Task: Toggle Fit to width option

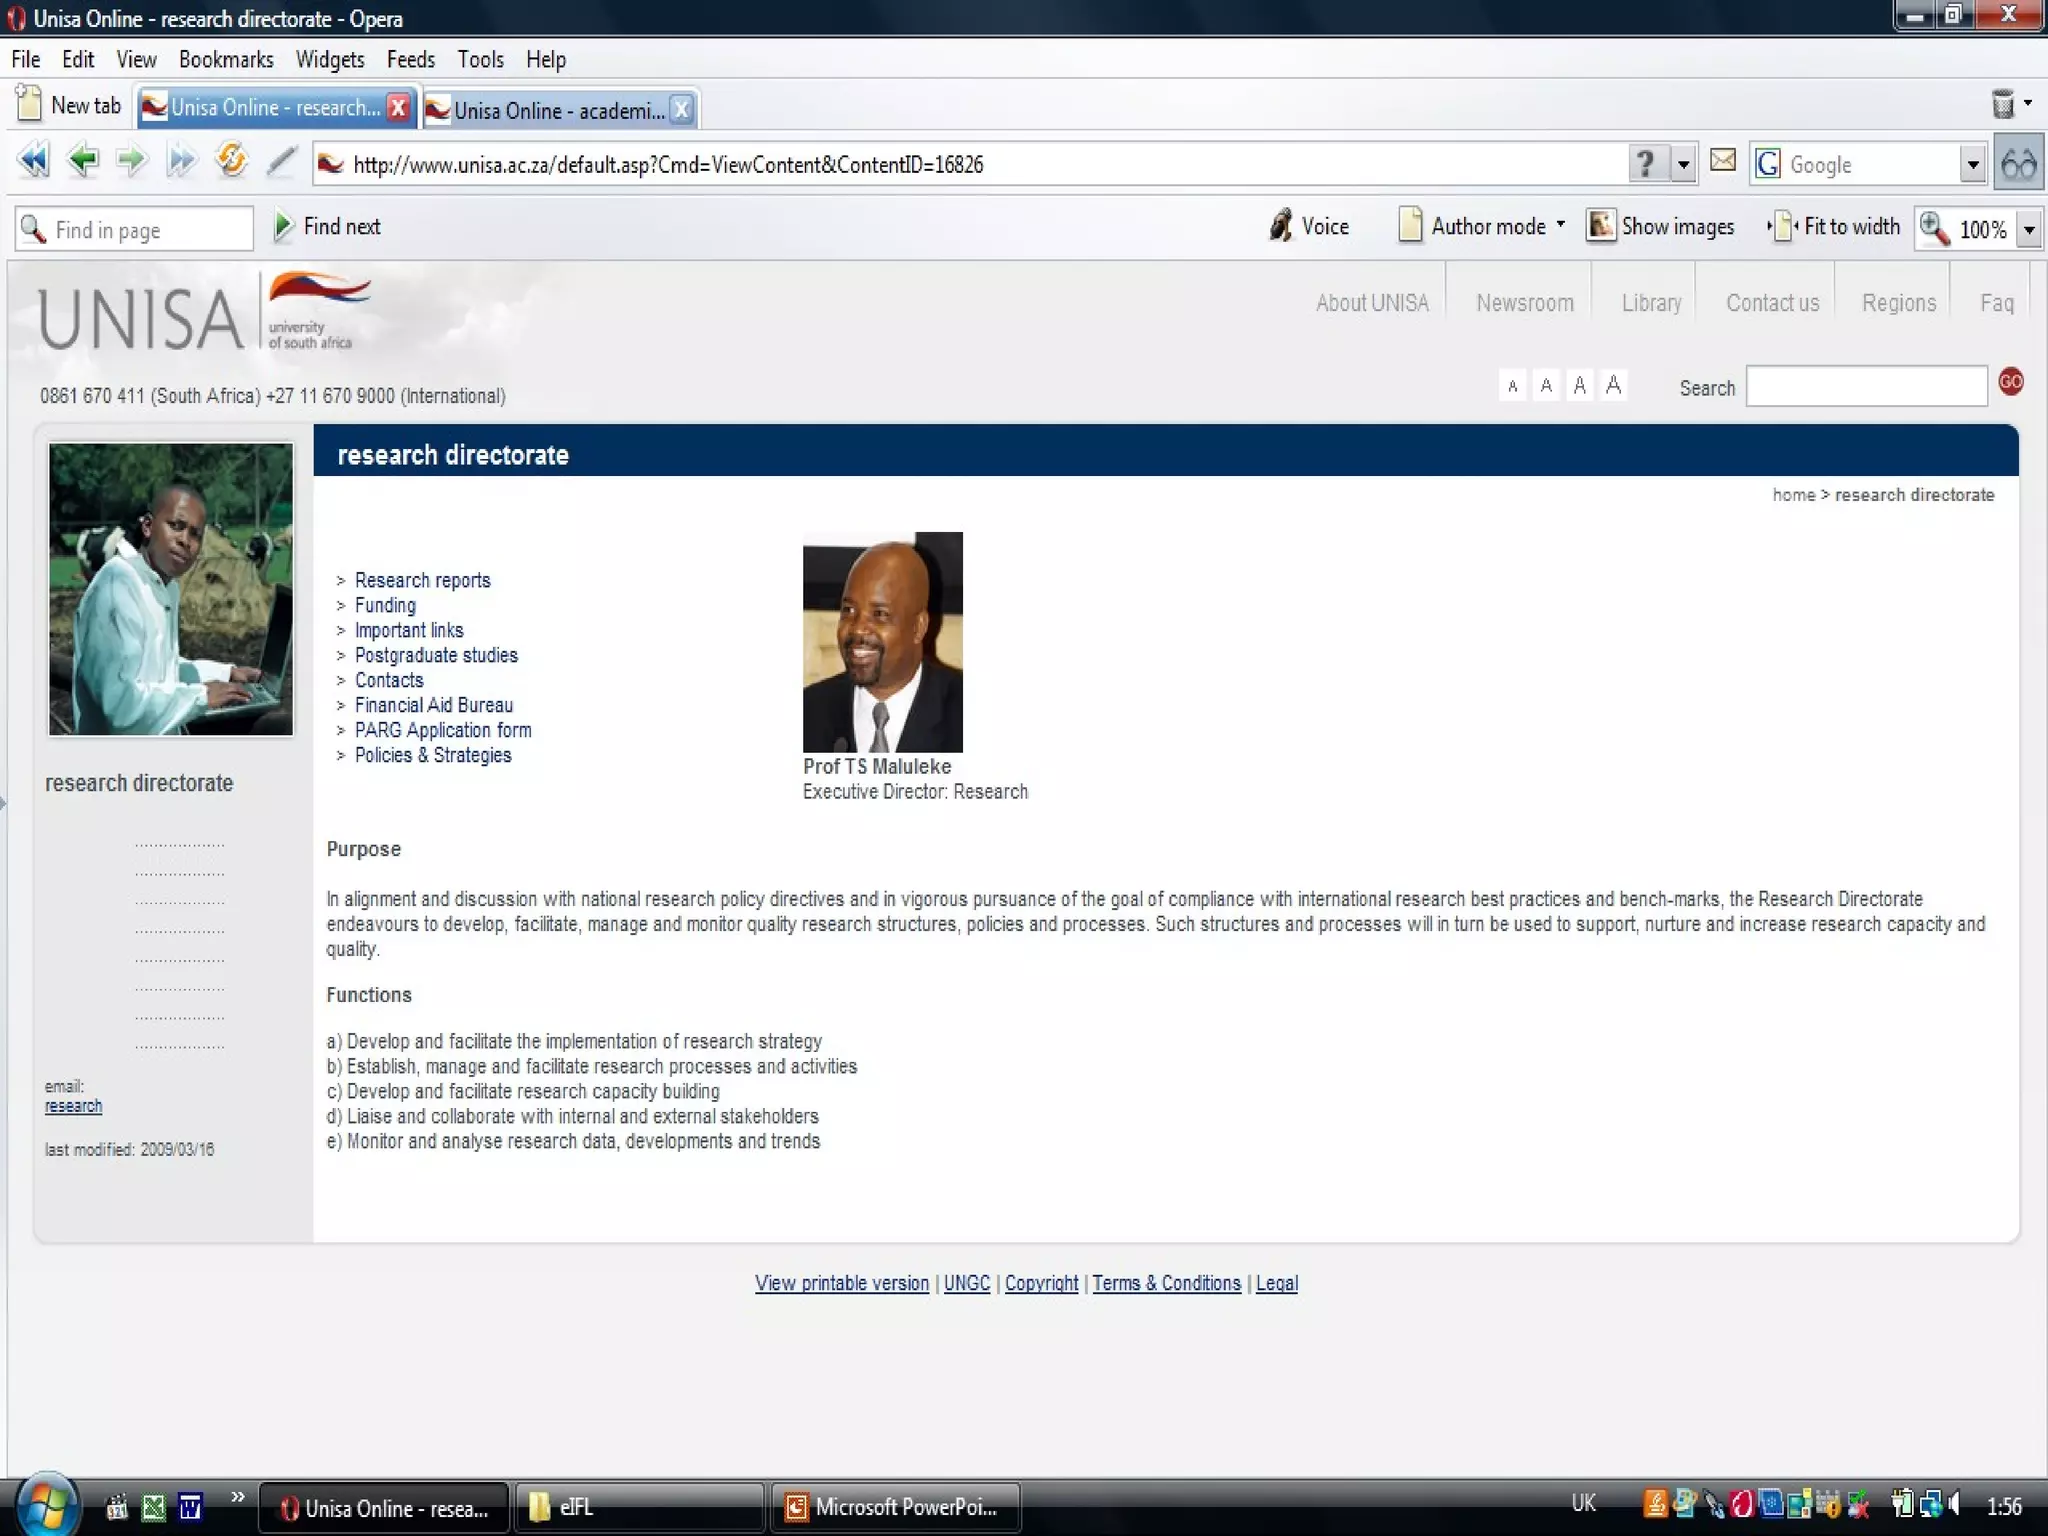Action: point(1835,227)
